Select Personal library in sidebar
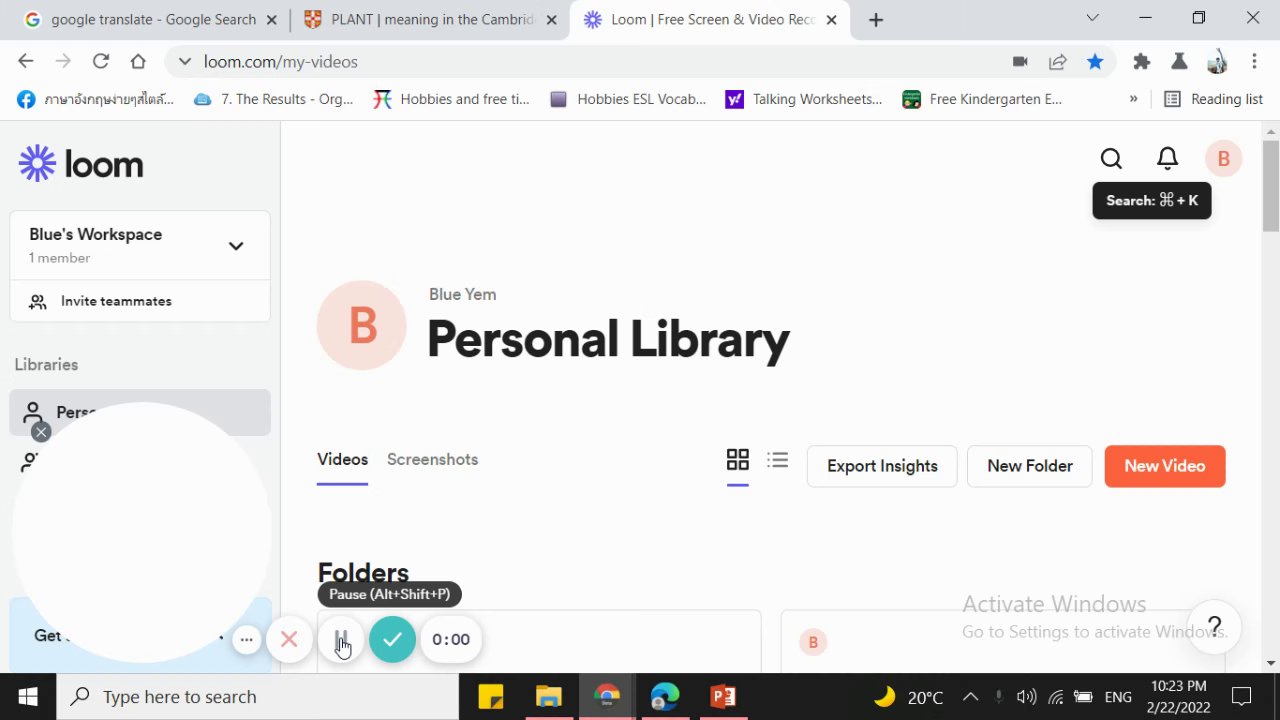The width and height of the screenshot is (1280, 720). [x=140, y=412]
